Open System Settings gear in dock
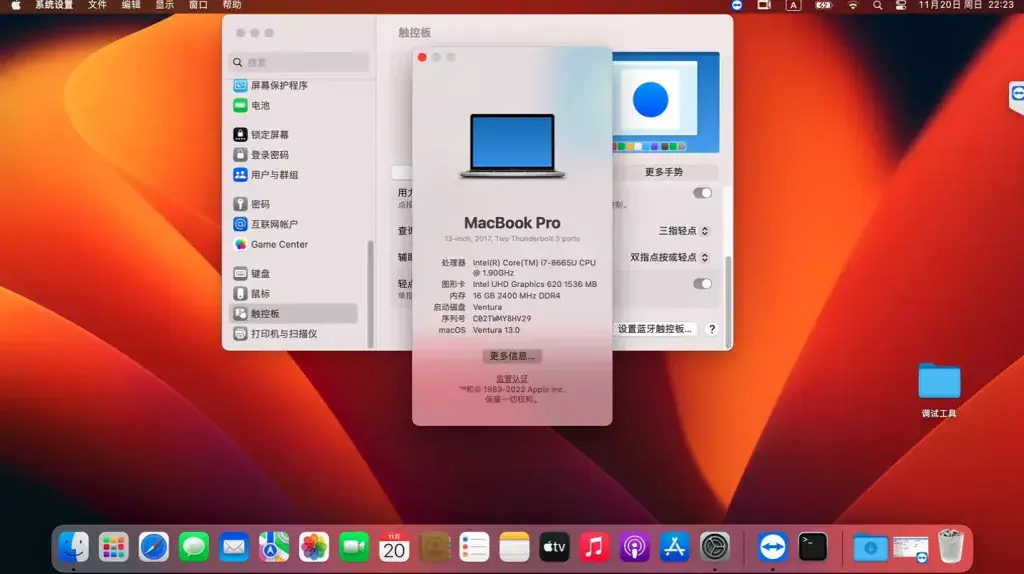Viewport: 1024px width, 574px height. point(714,547)
